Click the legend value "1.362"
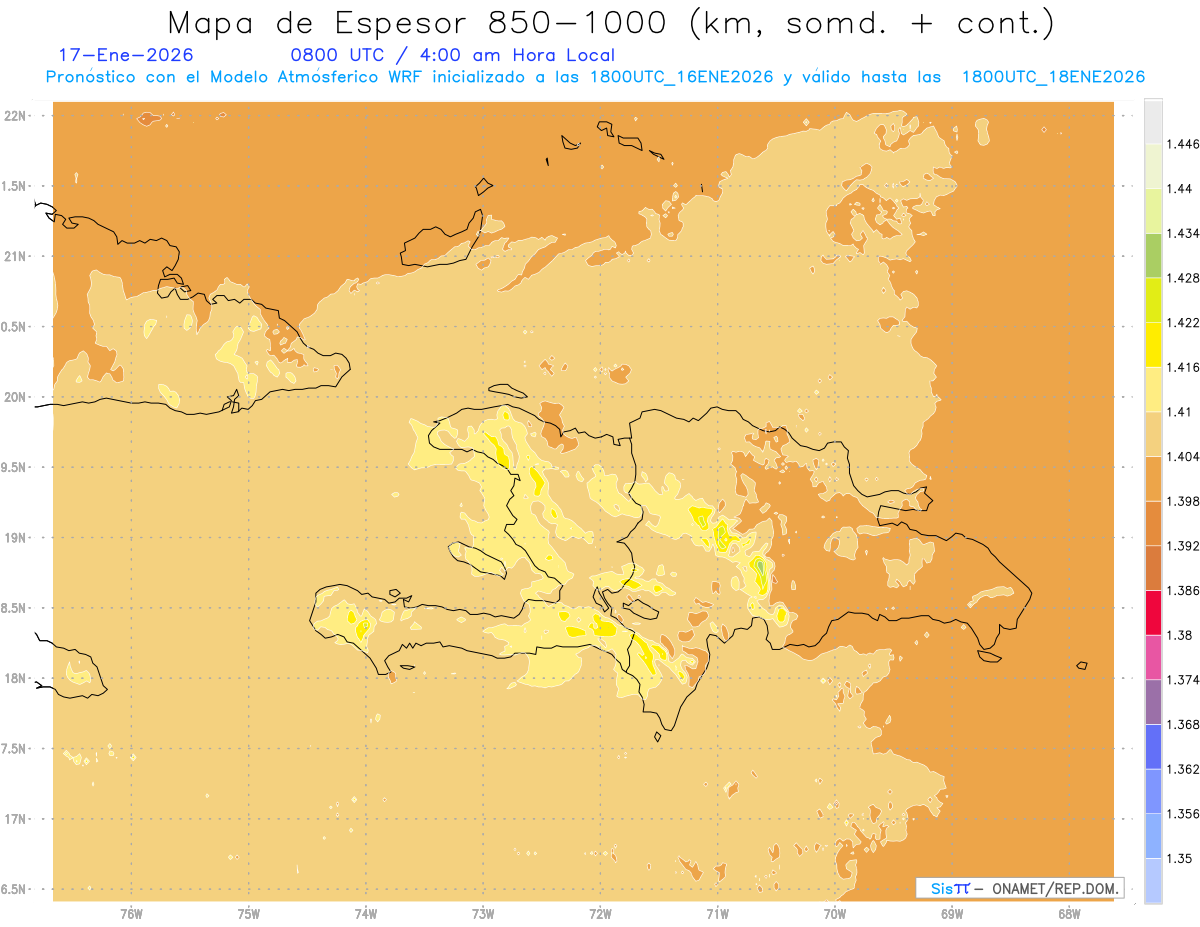Screen dimensions: 1200x927 pyautogui.click(x=1183, y=770)
